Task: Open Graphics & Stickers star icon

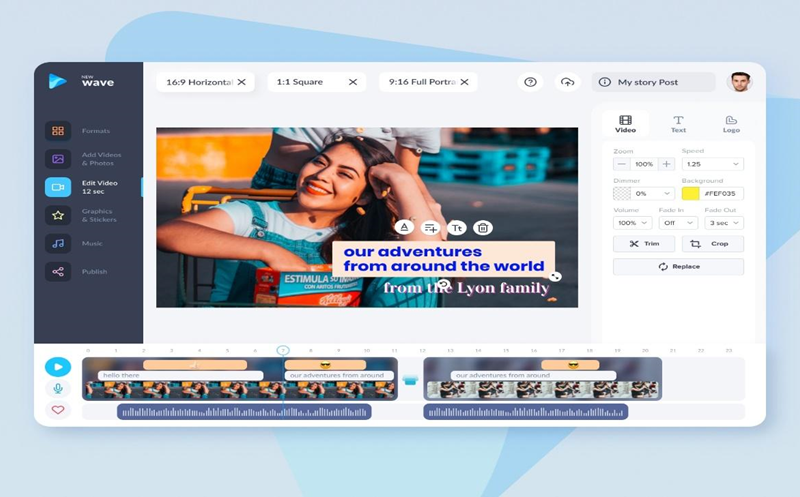Action: pos(58,215)
